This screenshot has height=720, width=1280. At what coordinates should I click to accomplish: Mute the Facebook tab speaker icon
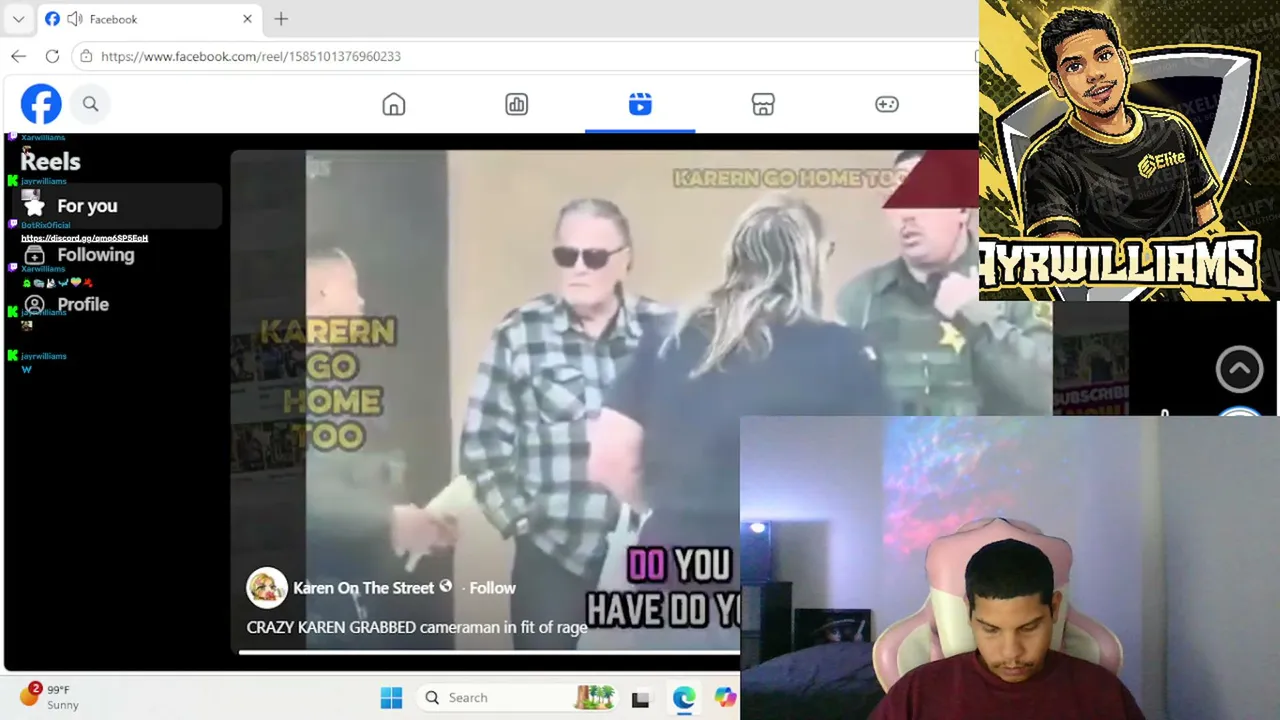(74, 19)
